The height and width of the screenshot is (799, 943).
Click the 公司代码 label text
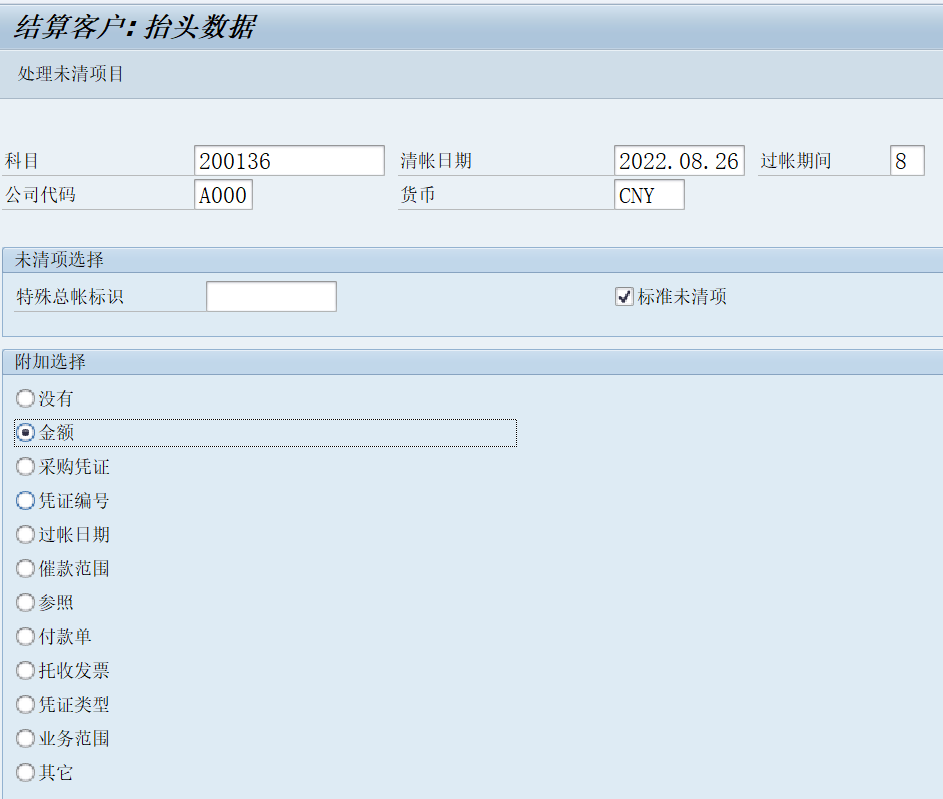[40, 195]
